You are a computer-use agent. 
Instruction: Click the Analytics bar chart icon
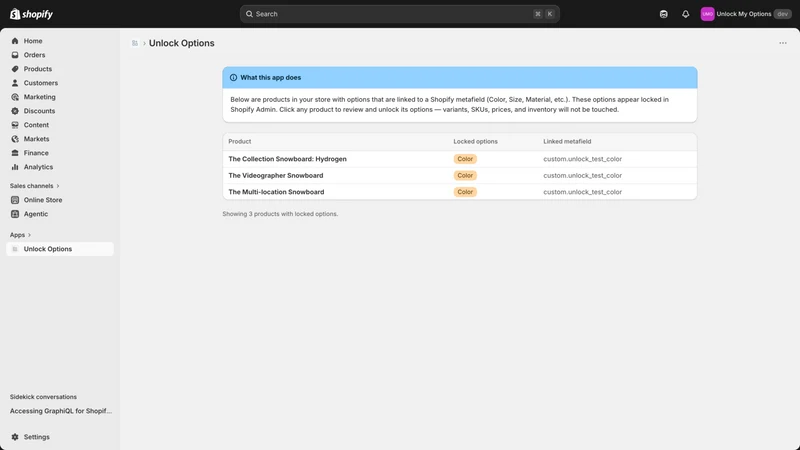point(15,167)
